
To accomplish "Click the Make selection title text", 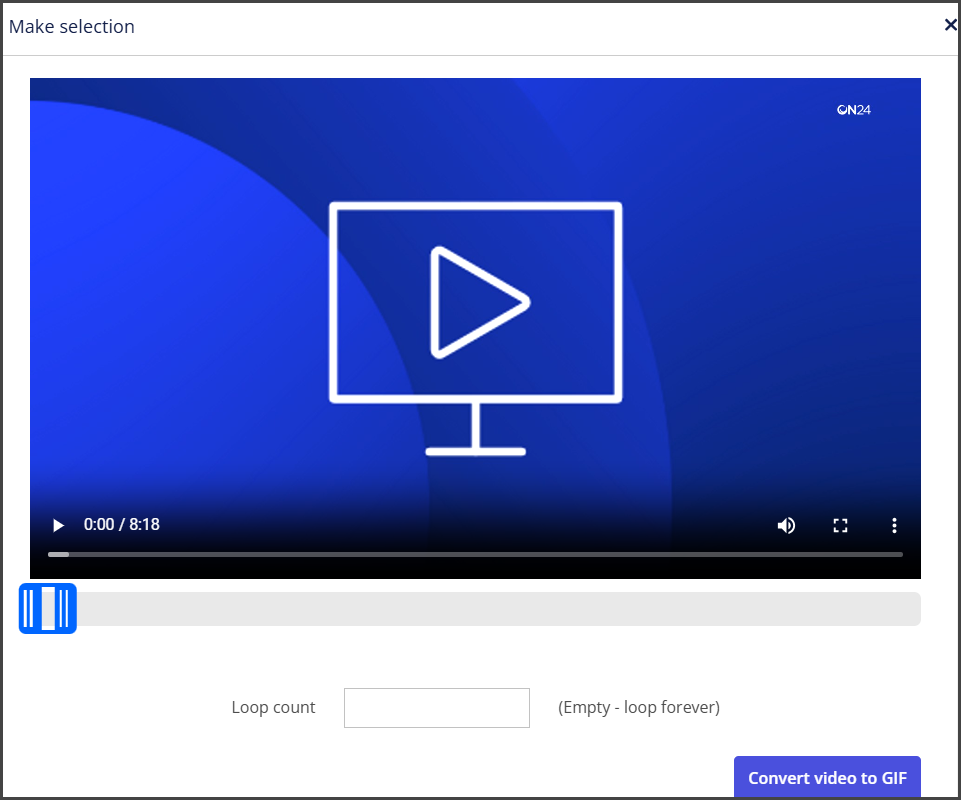I will coord(72,27).
